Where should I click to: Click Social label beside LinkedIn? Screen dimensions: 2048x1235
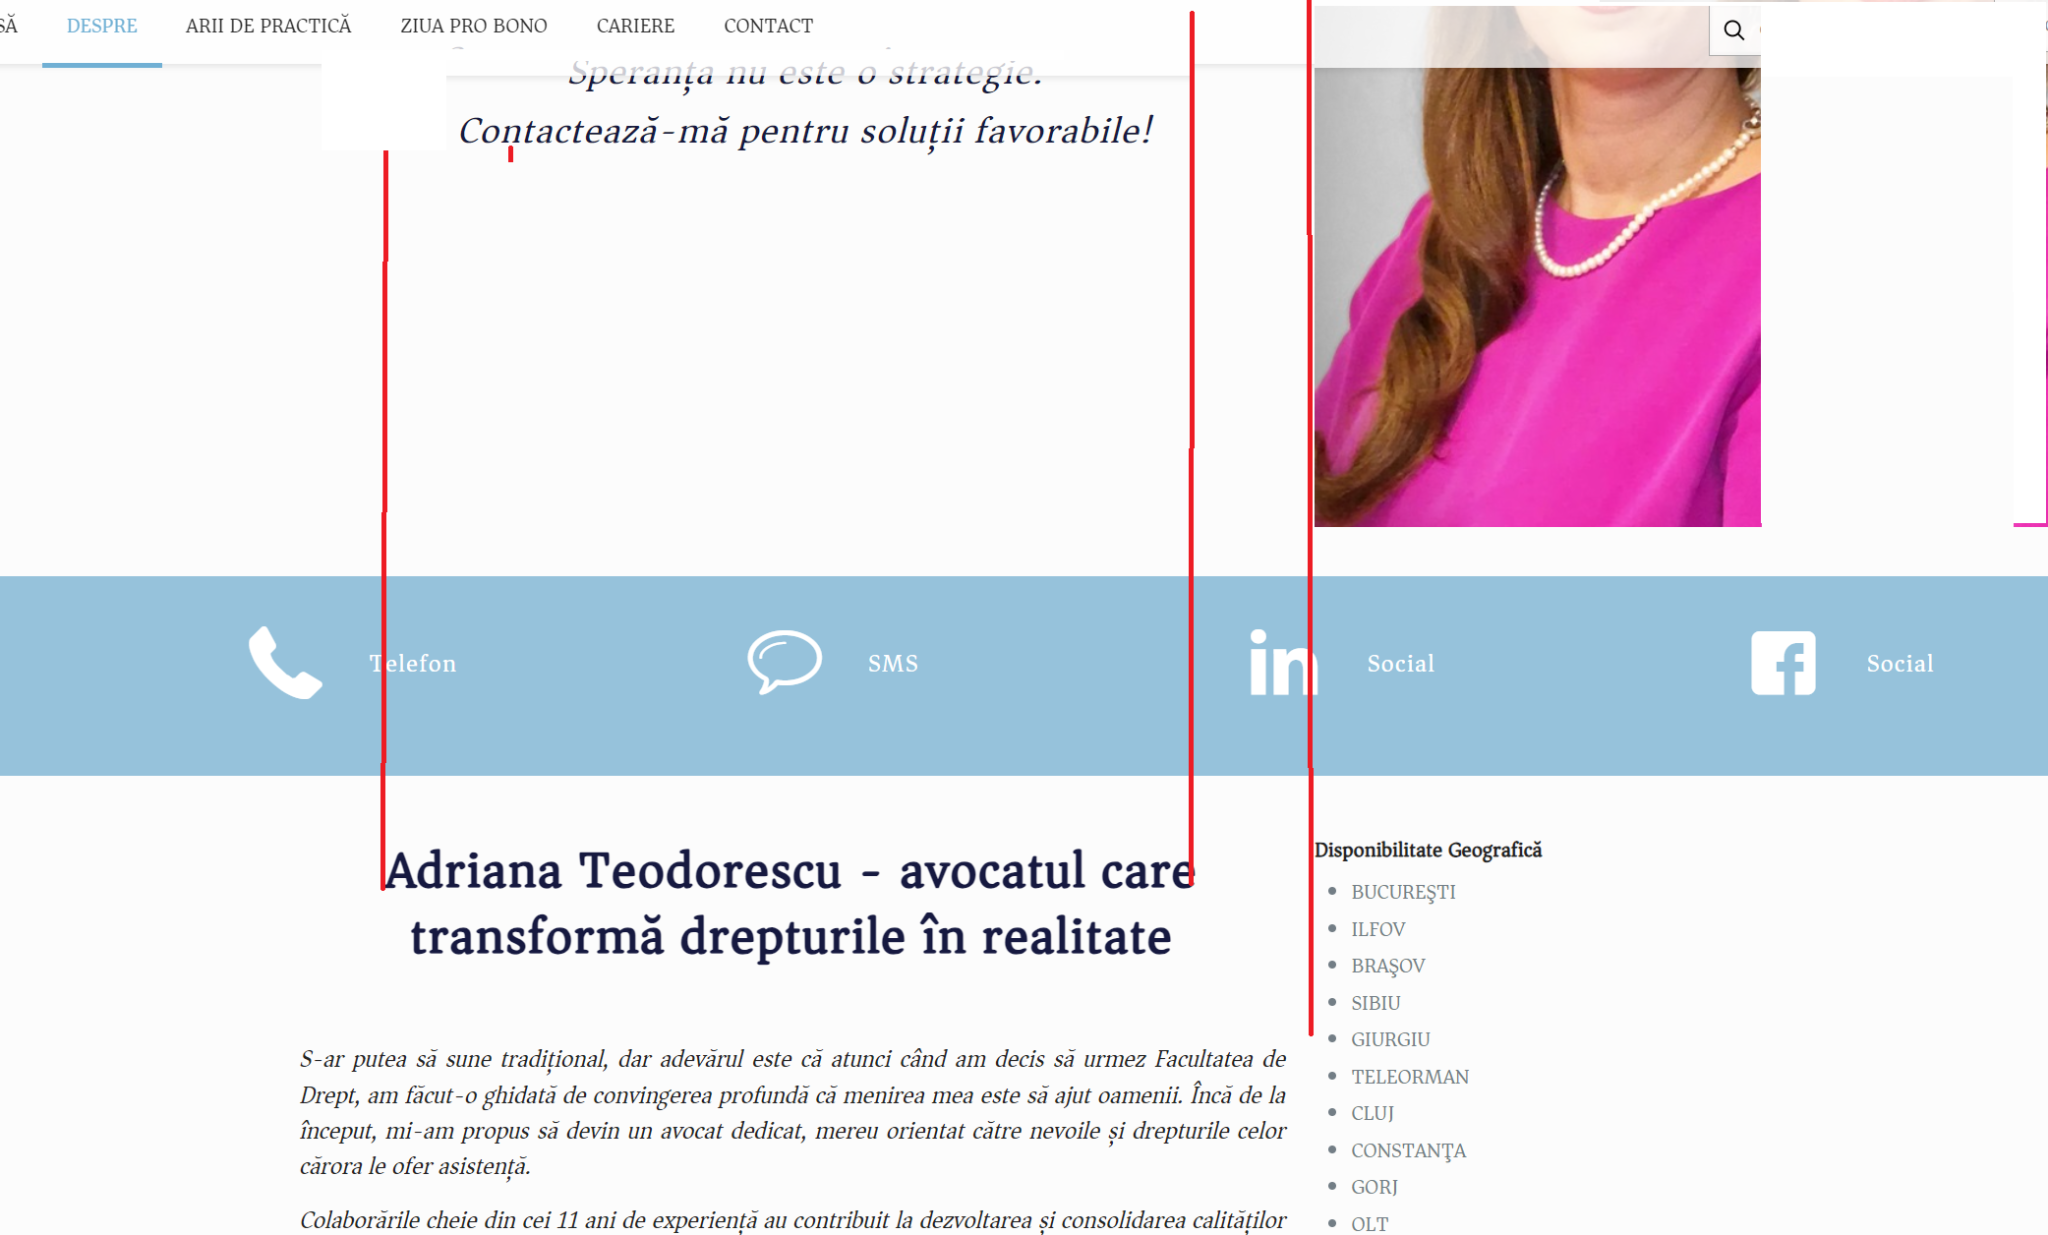click(x=1400, y=664)
